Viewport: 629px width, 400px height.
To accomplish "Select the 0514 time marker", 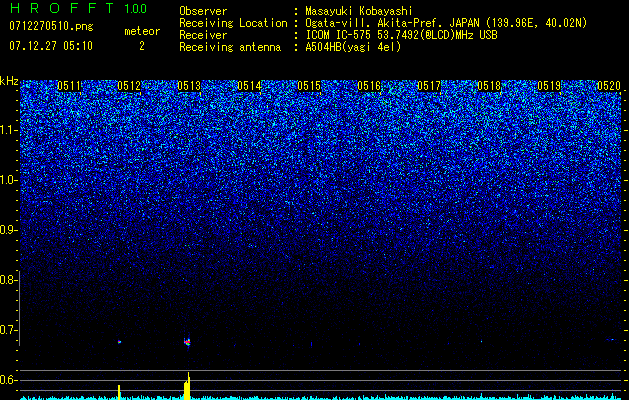I will 249,86.
